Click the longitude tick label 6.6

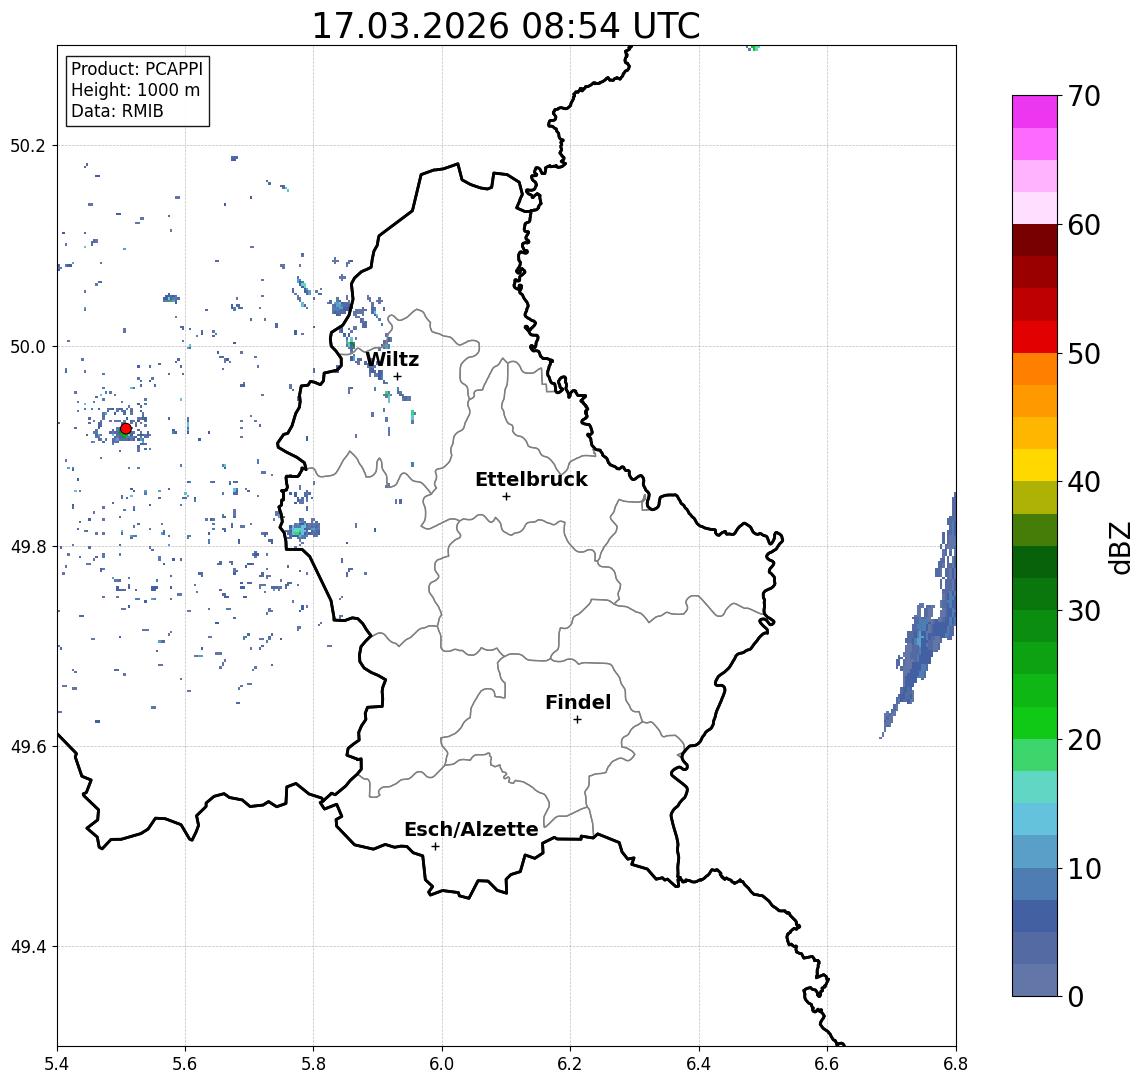[827, 1064]
